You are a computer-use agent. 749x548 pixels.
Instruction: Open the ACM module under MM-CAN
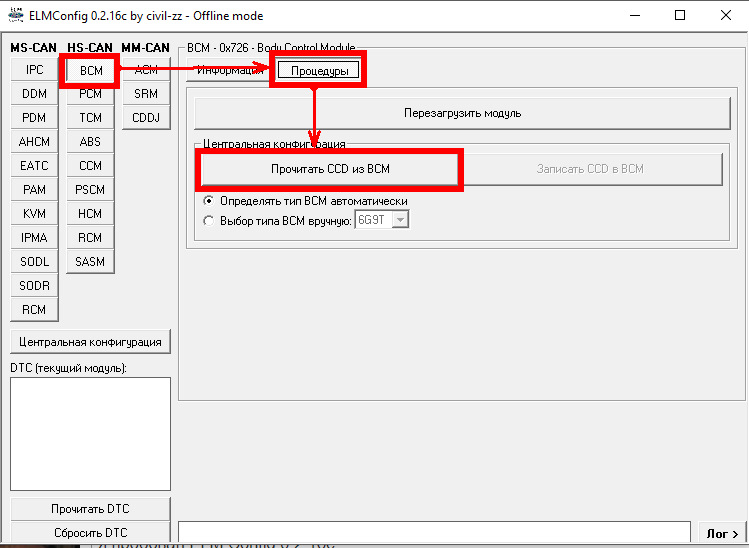pyautogui.click(x=146, y=70)
